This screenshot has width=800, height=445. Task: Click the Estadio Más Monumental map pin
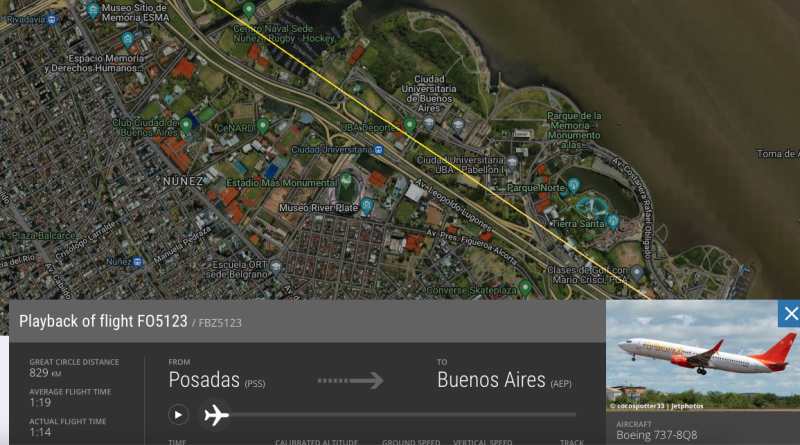(x=346, y=180)
